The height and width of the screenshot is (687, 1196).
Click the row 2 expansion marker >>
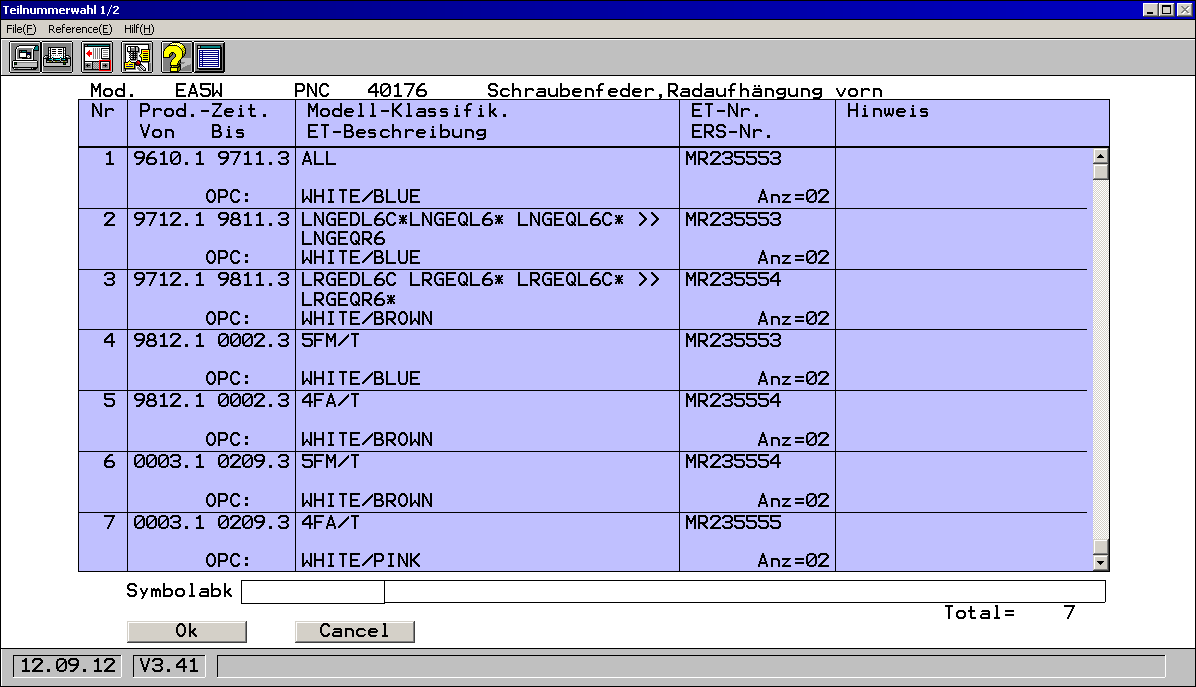pos(648,220)
